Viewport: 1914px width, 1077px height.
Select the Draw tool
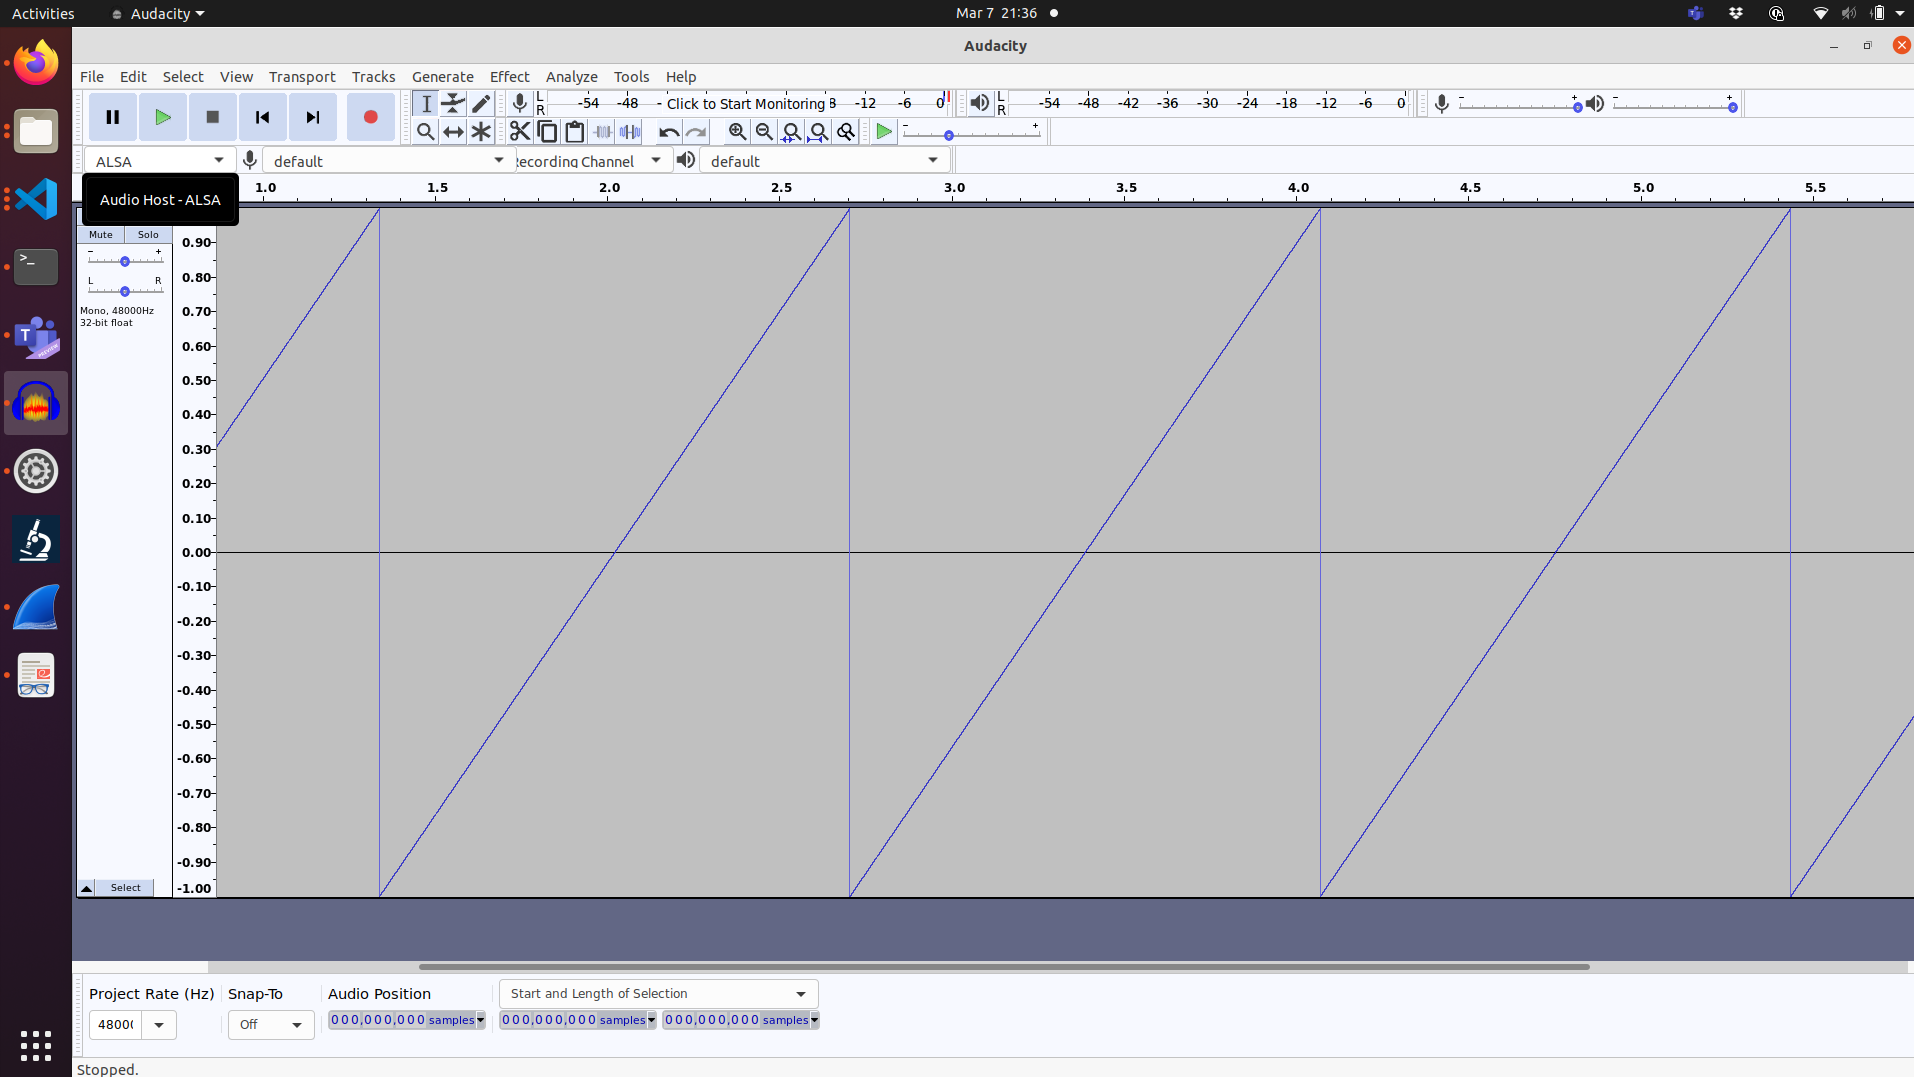481,103
